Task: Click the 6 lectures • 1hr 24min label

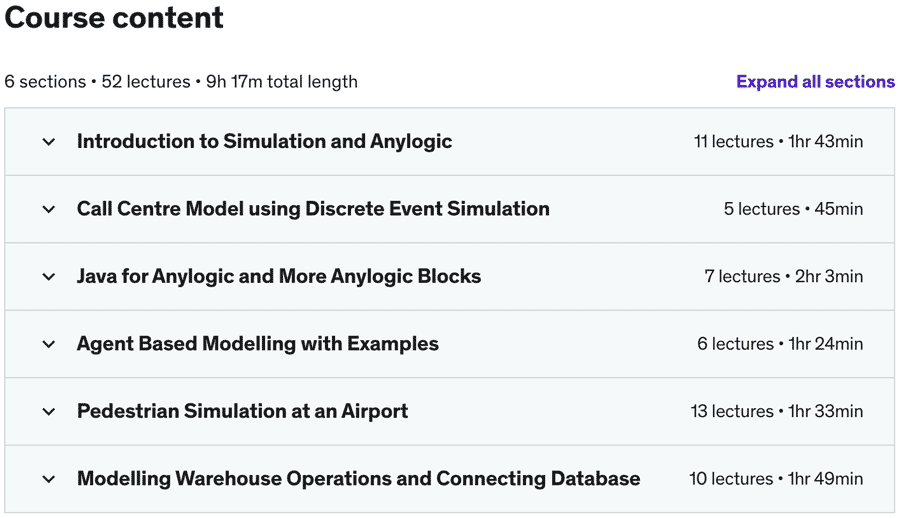Action: point(780,344)
